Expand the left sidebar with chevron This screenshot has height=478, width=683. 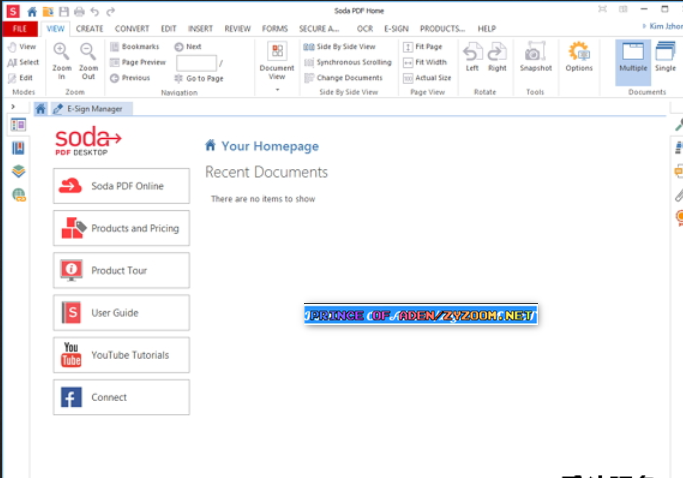13,106
